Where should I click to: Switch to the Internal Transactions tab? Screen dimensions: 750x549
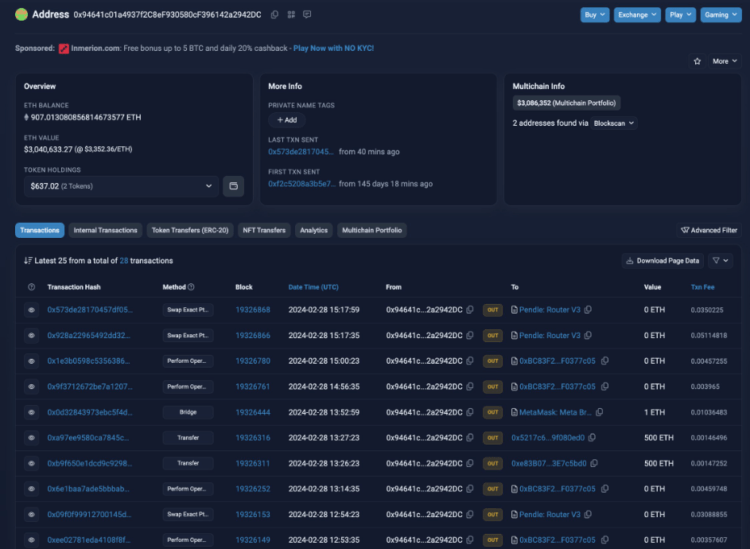click(105, 230)
